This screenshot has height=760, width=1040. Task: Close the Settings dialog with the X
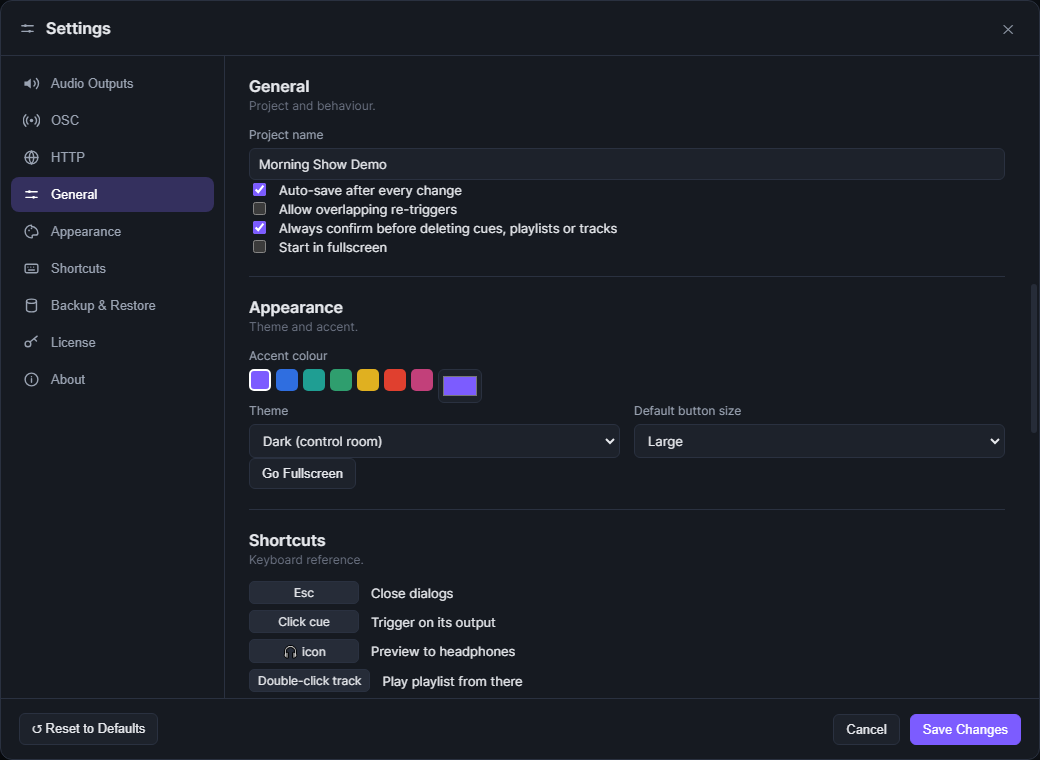pos(1008,29)
